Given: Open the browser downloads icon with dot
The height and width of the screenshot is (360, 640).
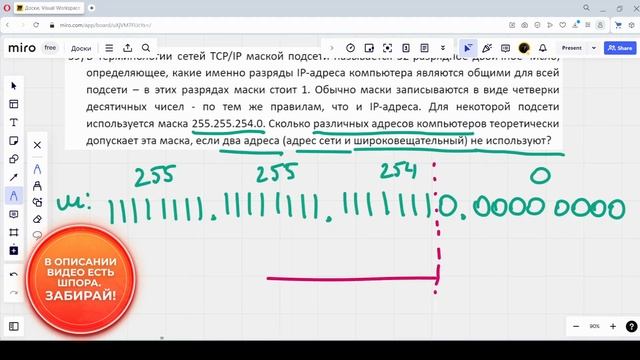Looking at the screenshot, I should pyautogui.click(x=575, y=24).
